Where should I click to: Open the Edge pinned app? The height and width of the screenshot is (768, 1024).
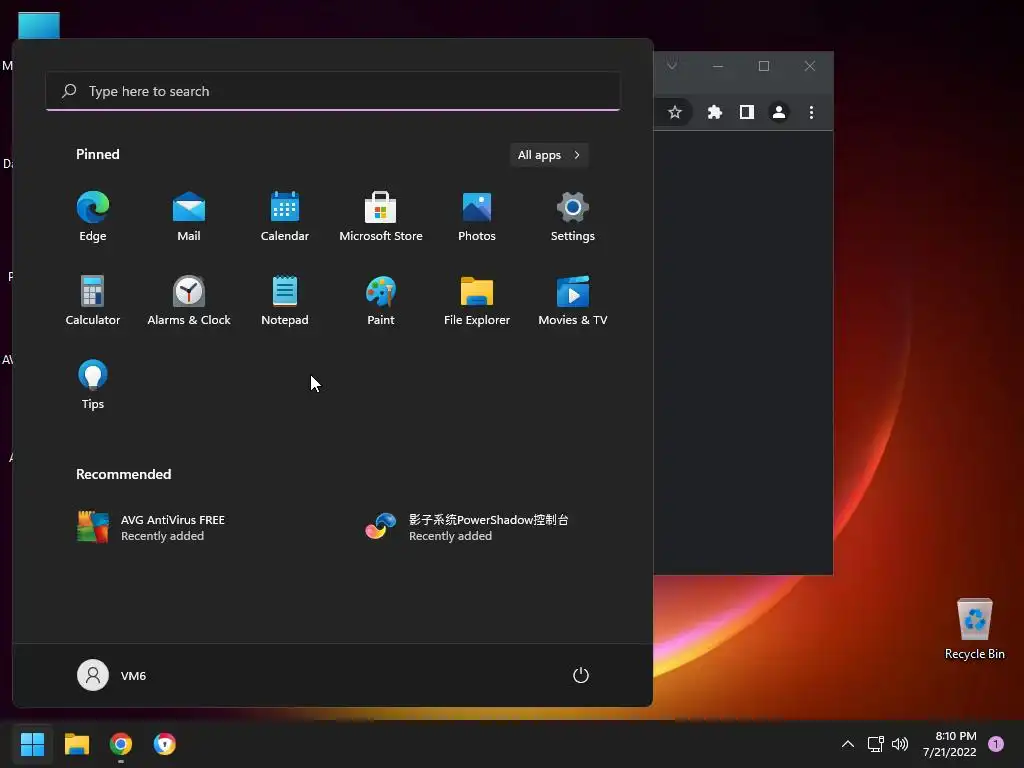(93, 217)
